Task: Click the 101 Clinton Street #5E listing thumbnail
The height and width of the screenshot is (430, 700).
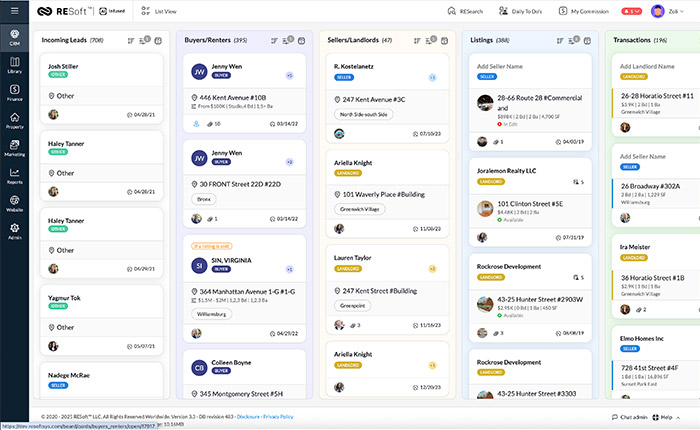Action: [485, 209]
